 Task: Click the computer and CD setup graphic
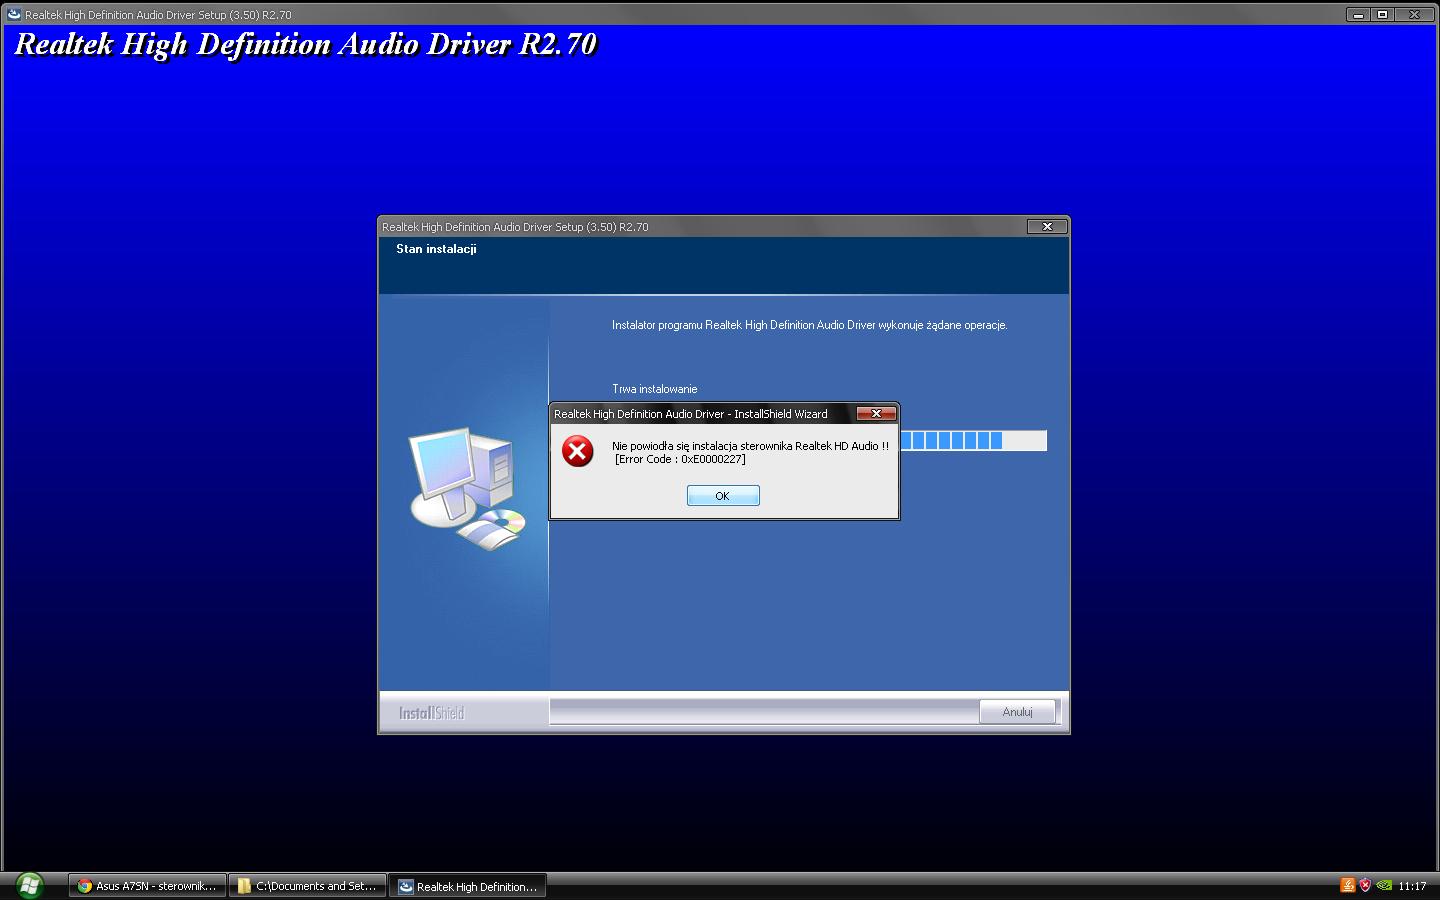coord(467,489)
